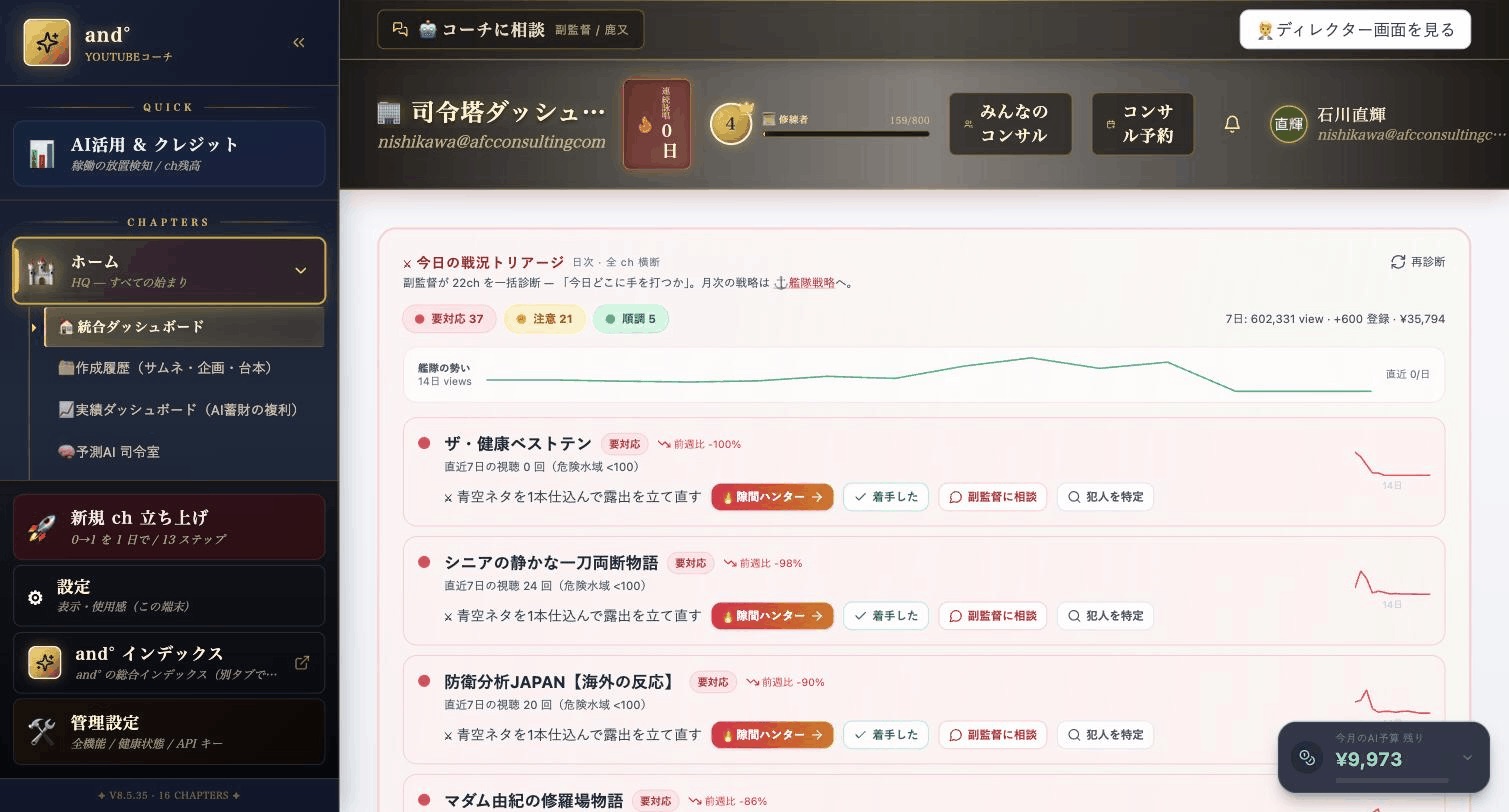The image size is (1509, 812).
Task: Collapse the sidebar with double chevron
Action: tap(298, 42)
